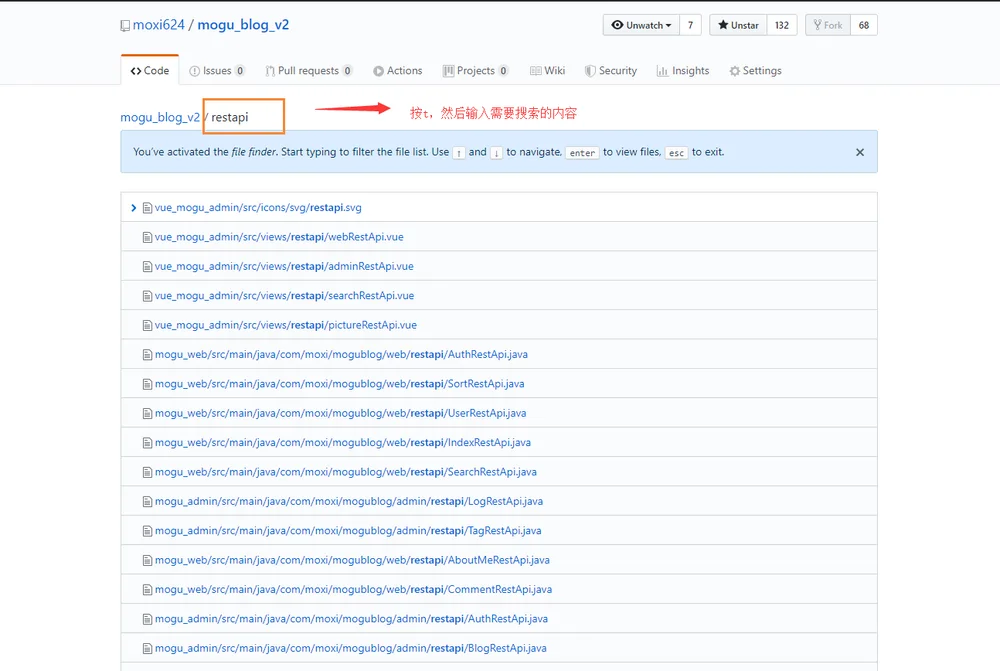Image resolution: width=1000 pixels, height=671 pixels.
Task: Click the file icon of admin AuthRestApi.java
Action: point(147,619)
